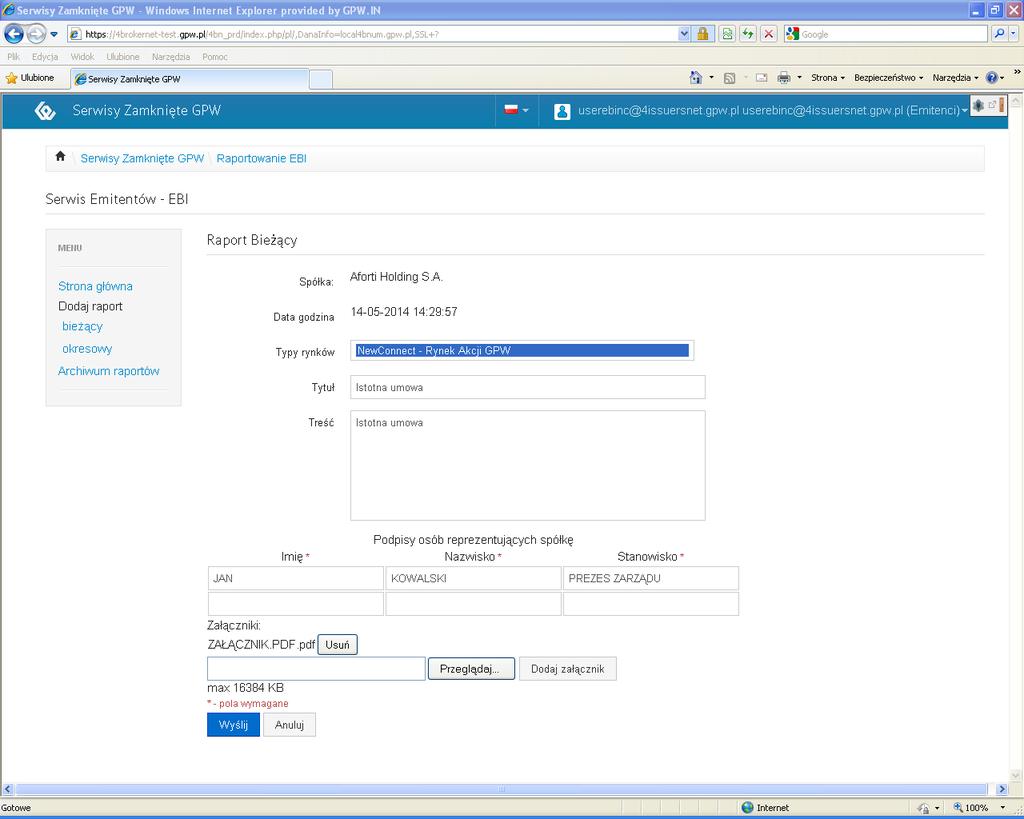Click the horizontal scrollbar left arrow
Viewport: 1024px width, 819px height.
tap(8, 789)
